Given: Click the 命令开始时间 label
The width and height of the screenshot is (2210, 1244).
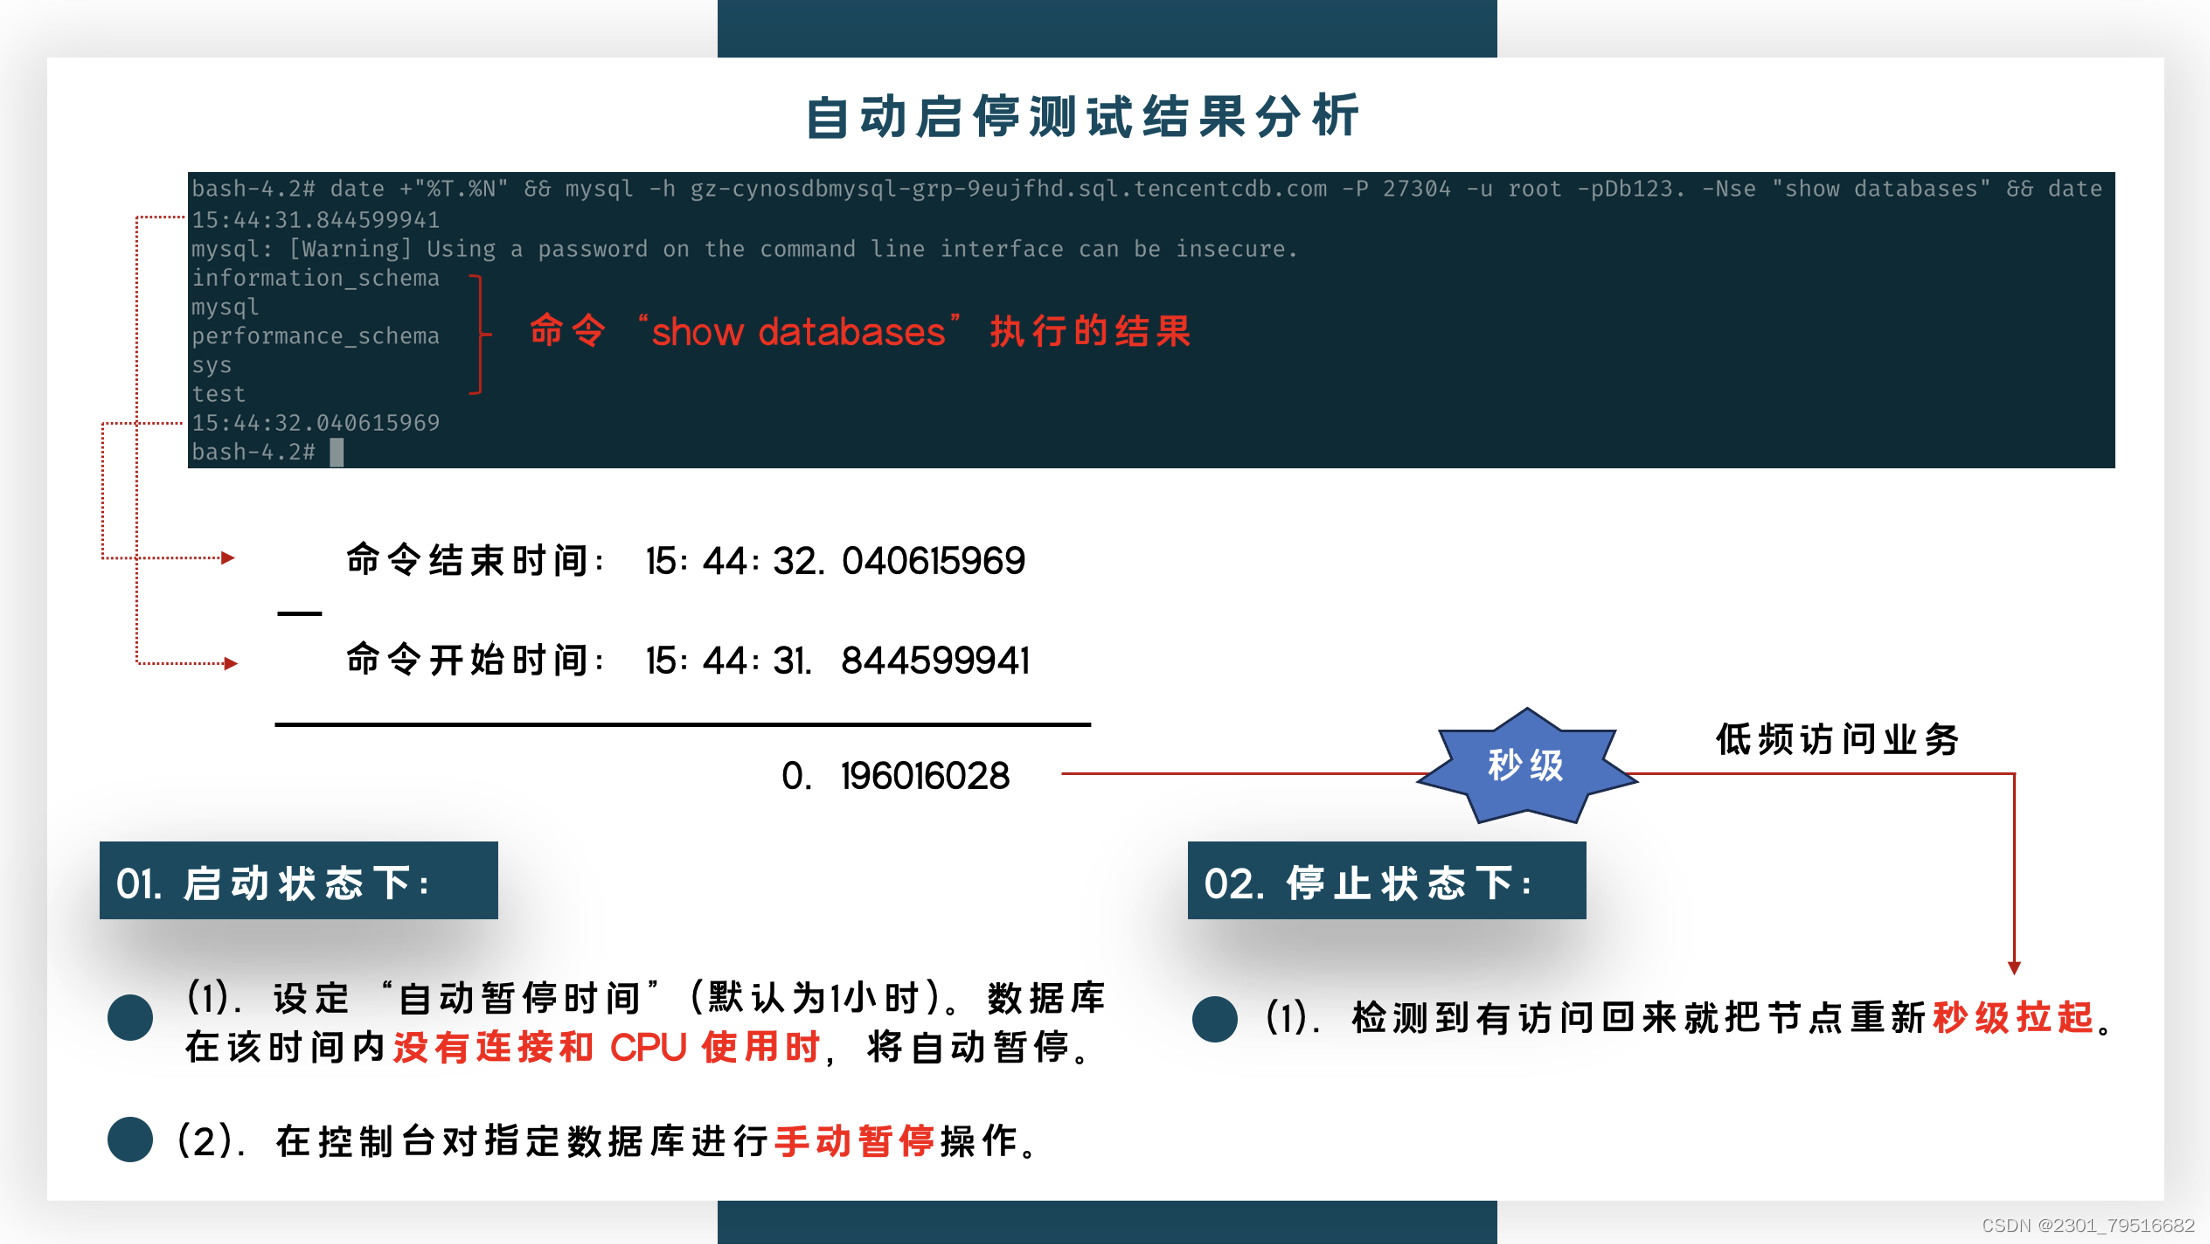Looking at the screenshot, I should [477, 660].
